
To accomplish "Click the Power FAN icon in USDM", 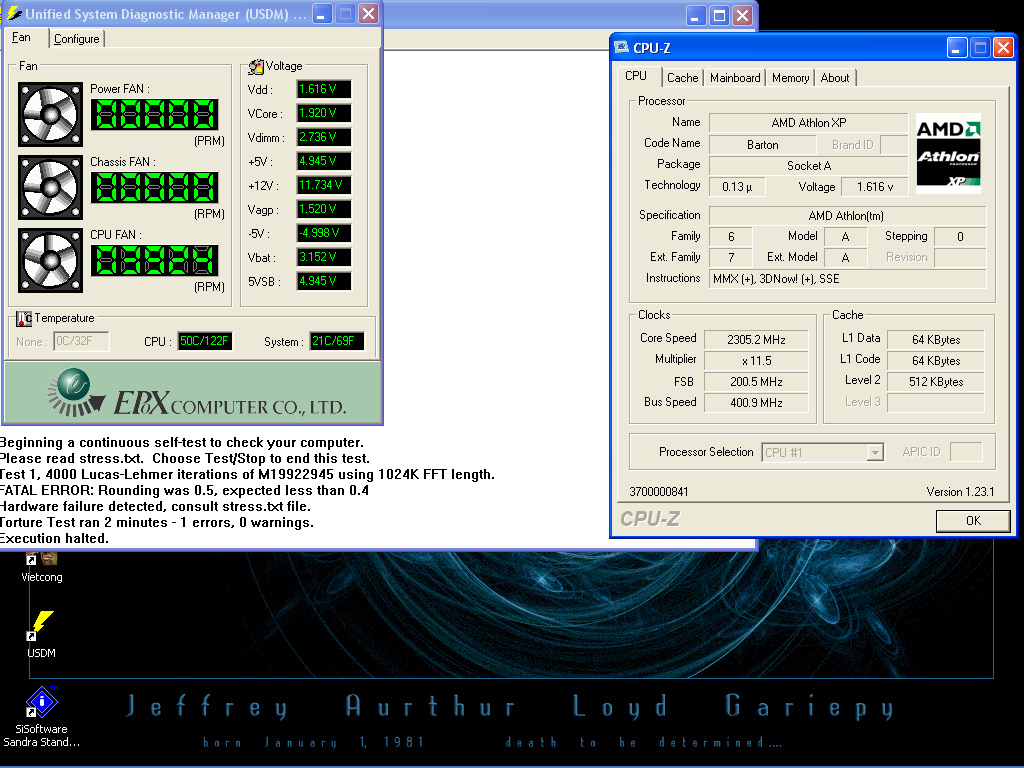I will [50, 114].
